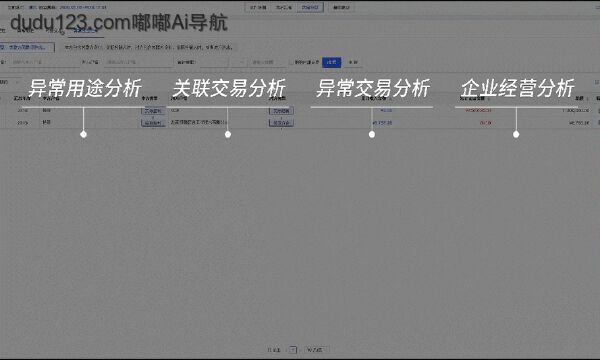Toggle the checkbox before the blue query button
This screenshot has height=360, width=600.
pyautogui.click(x=292, y=62)
